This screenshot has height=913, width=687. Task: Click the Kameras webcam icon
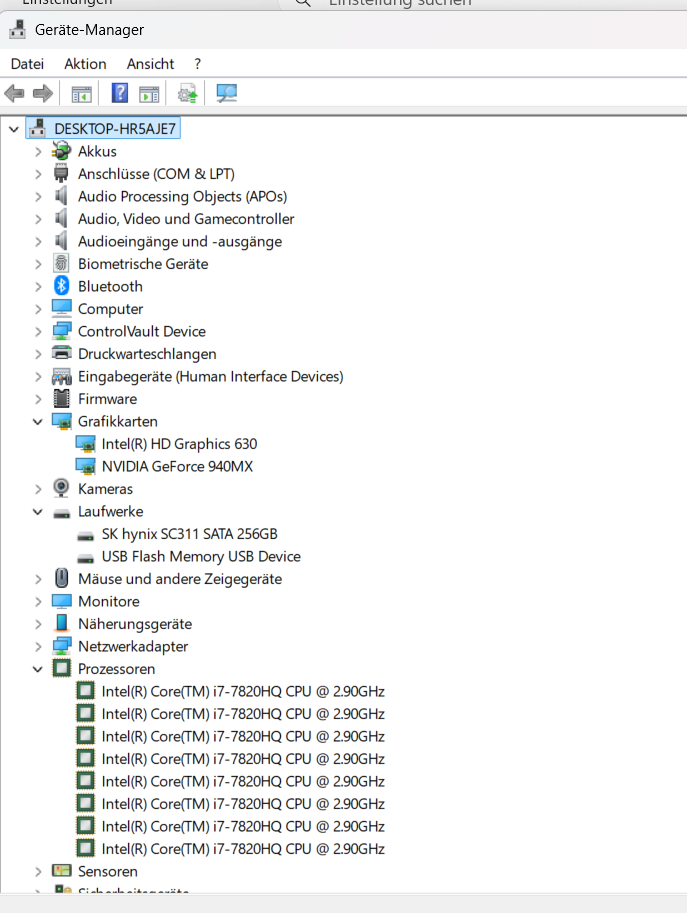click(x=61, y=488)
